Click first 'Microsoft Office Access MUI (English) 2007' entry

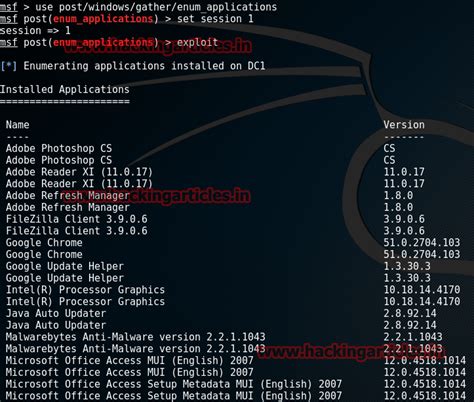coord(130,360)
